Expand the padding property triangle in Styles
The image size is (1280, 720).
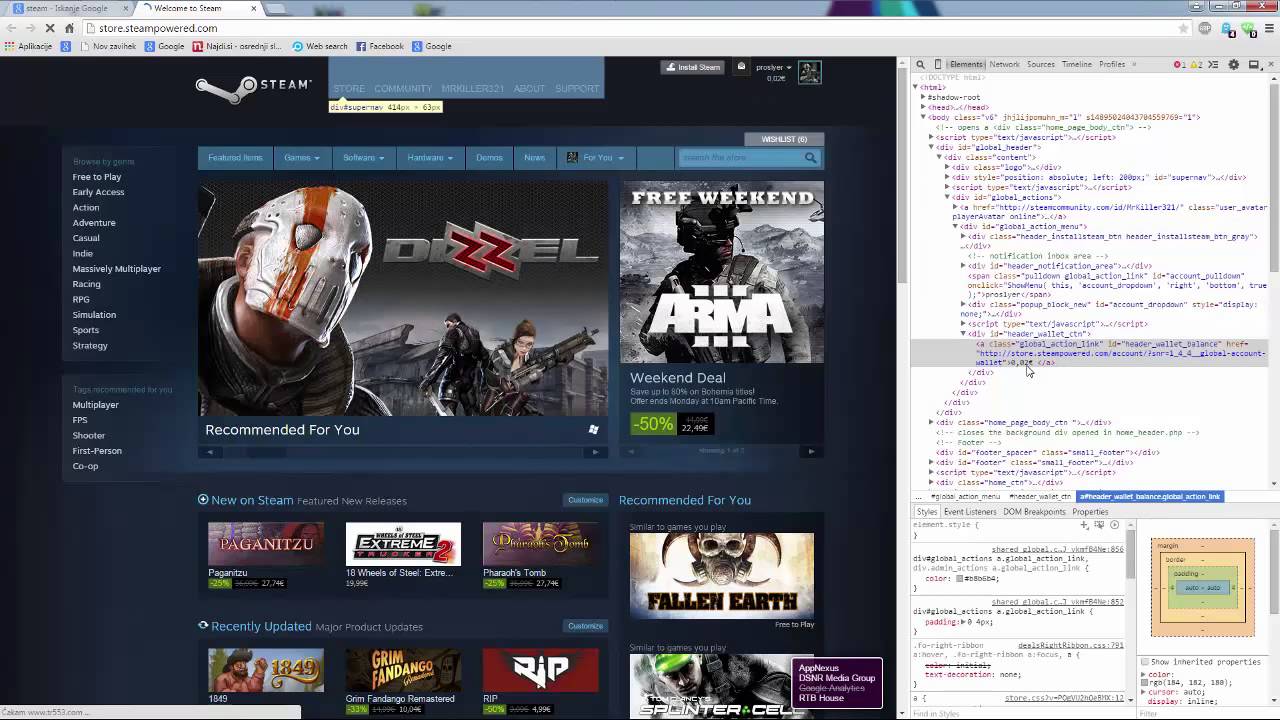[x=964, y=622]
